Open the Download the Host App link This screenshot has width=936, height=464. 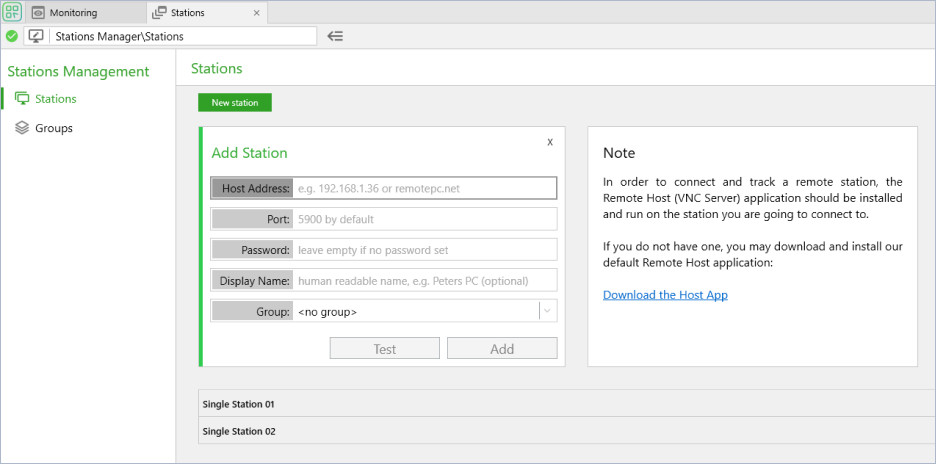(x=665, y=295)
